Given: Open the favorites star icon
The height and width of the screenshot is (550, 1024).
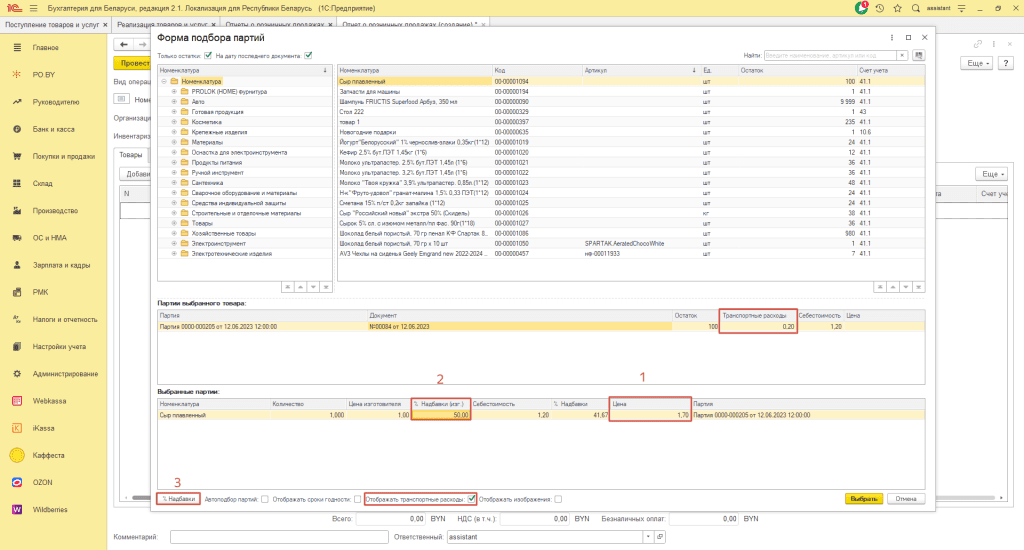Looking at the screenshot, I should coord(897,8).
